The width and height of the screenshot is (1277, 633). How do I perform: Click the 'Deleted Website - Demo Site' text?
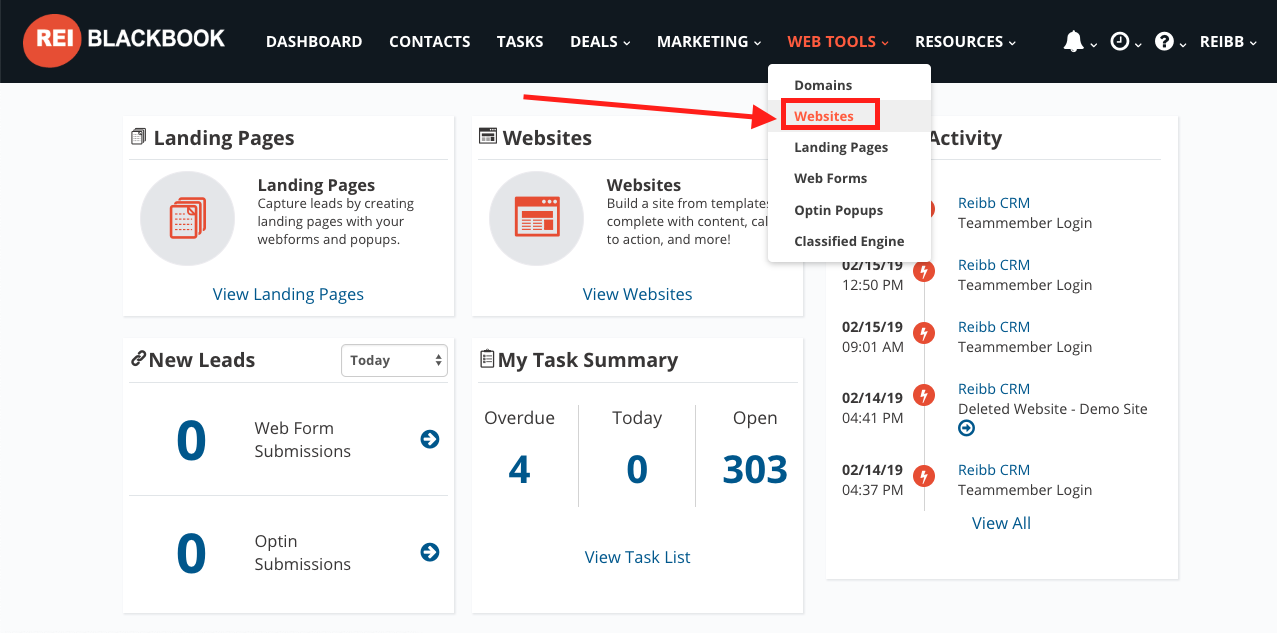coord(1053,409)
